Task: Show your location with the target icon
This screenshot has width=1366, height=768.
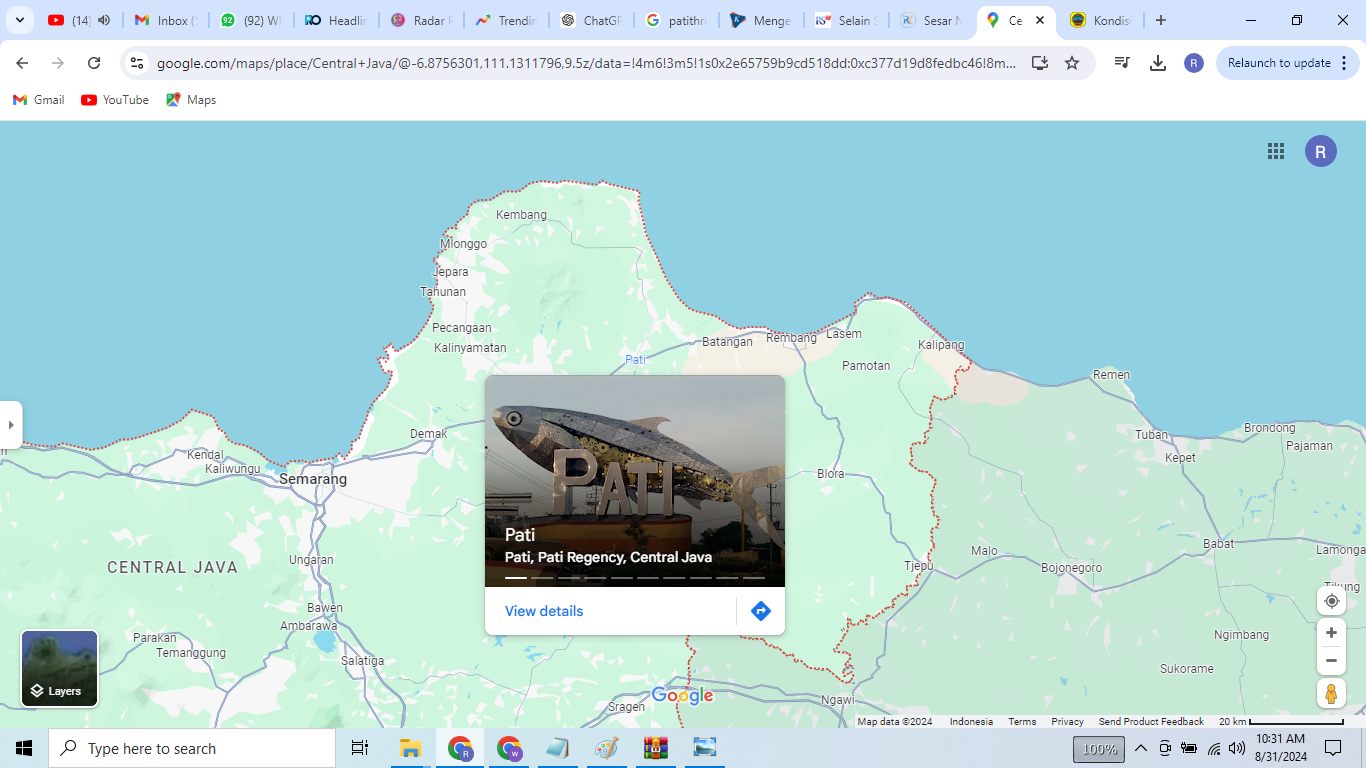Action: click(1331, 601)
